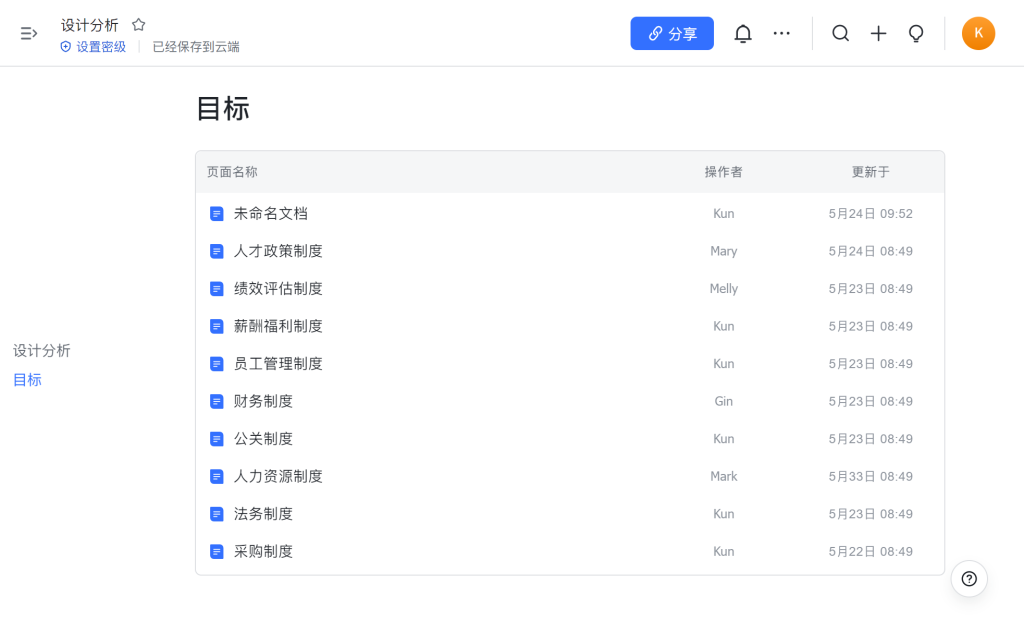Open the notifications bell
Screen dimensions: 1024x633
743,33
